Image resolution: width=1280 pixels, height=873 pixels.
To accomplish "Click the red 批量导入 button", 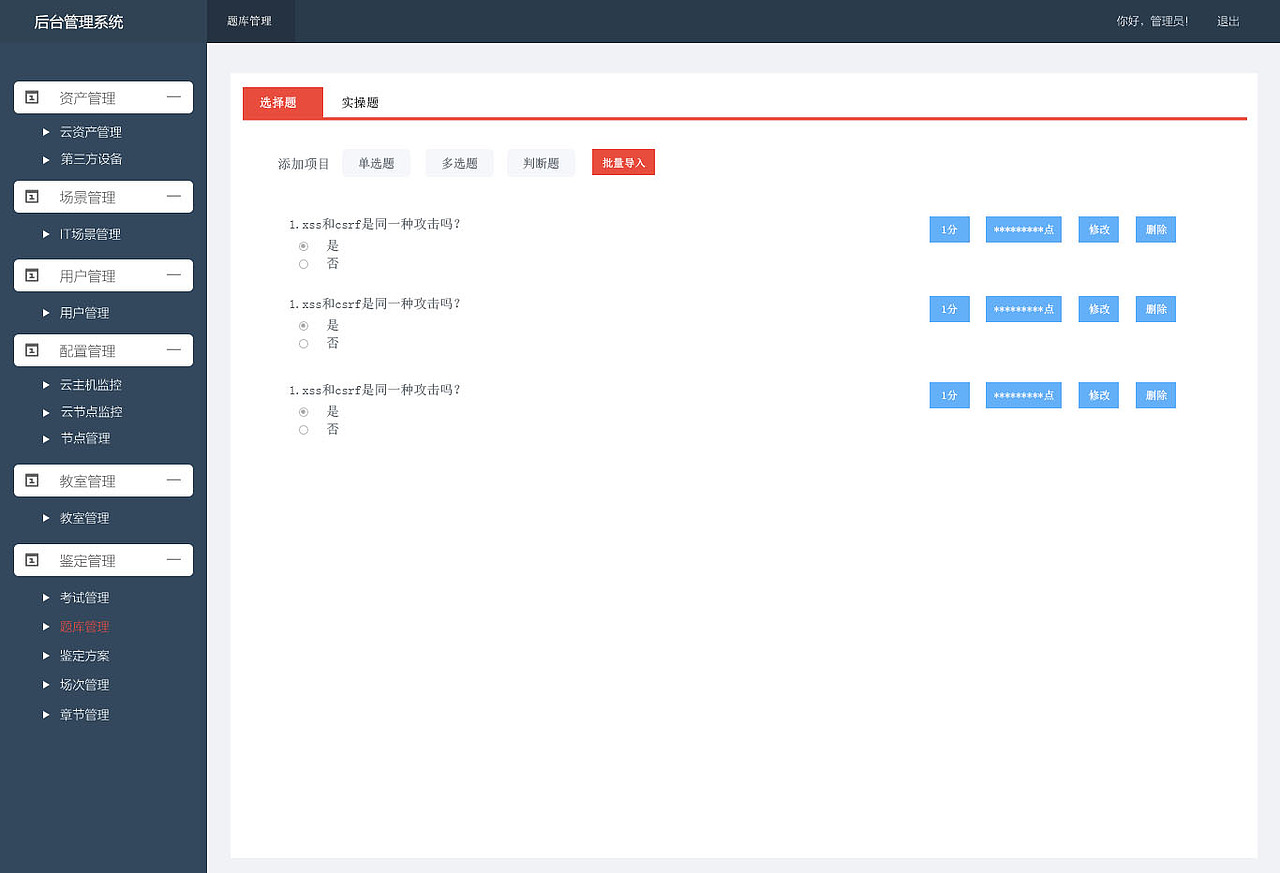I will [x=623, y=162].
